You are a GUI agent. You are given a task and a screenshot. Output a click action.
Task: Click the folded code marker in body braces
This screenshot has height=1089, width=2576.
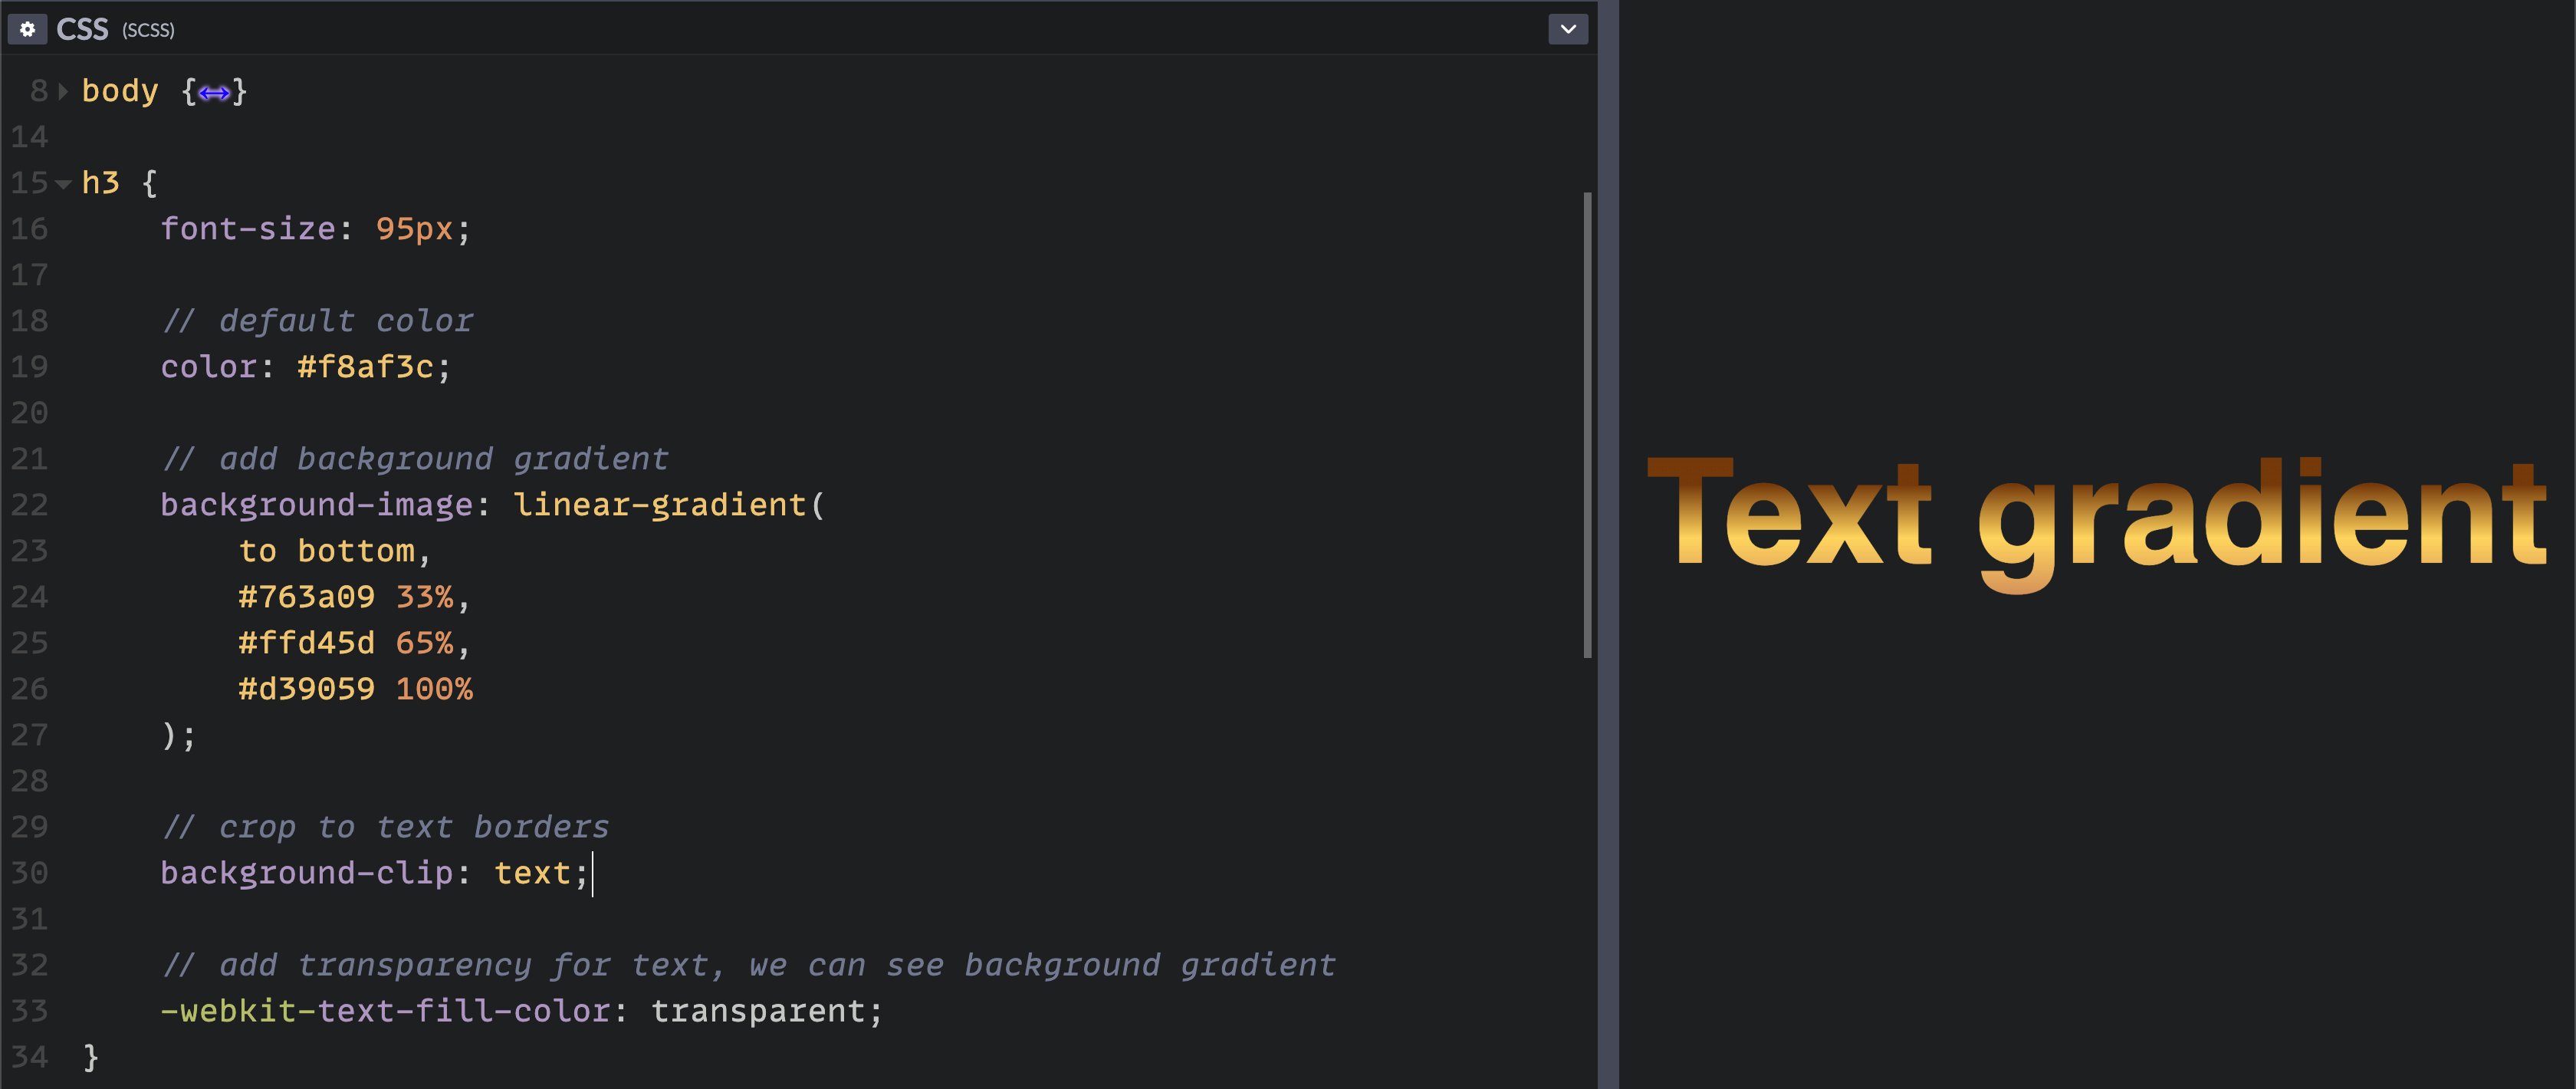214,93
